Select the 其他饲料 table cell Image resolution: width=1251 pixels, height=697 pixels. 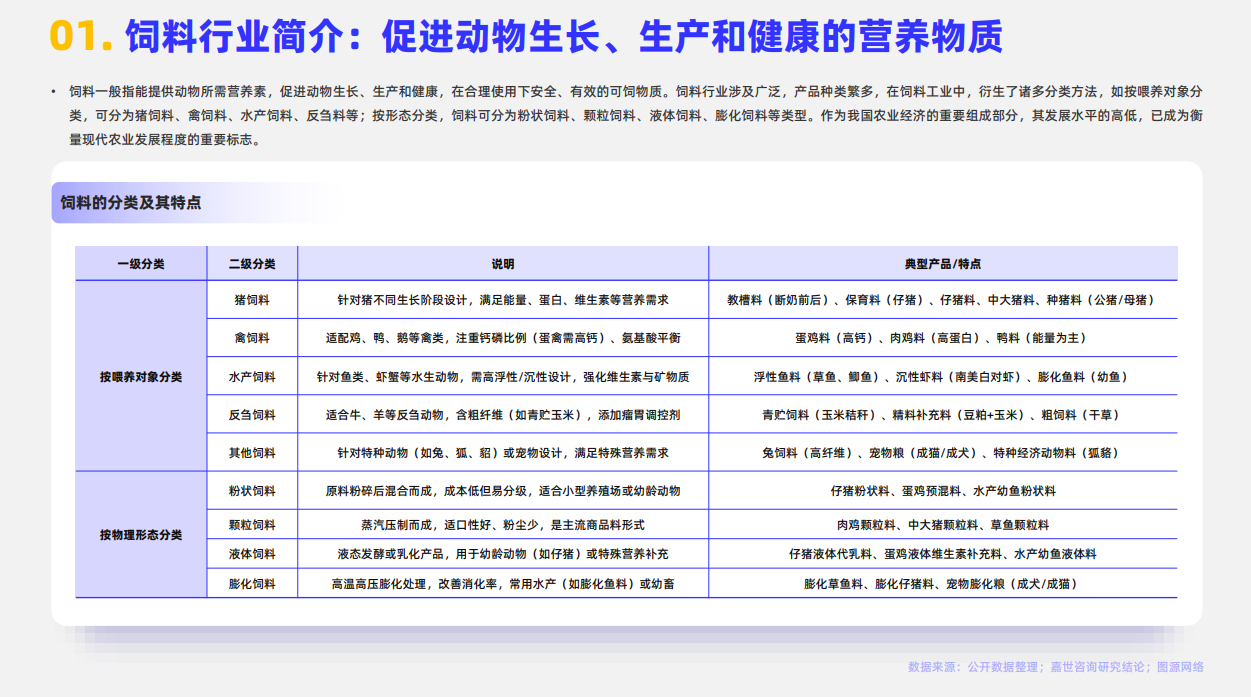click(252, 453)
